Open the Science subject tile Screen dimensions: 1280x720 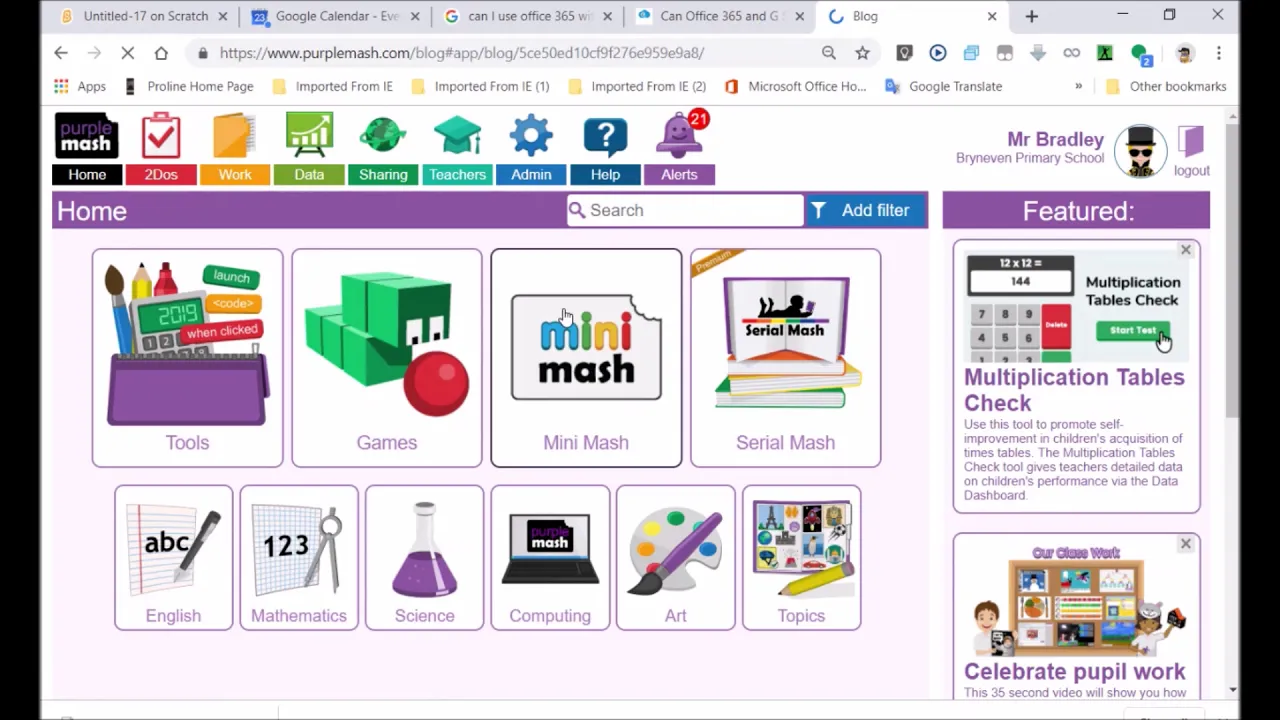pos(424,558)
